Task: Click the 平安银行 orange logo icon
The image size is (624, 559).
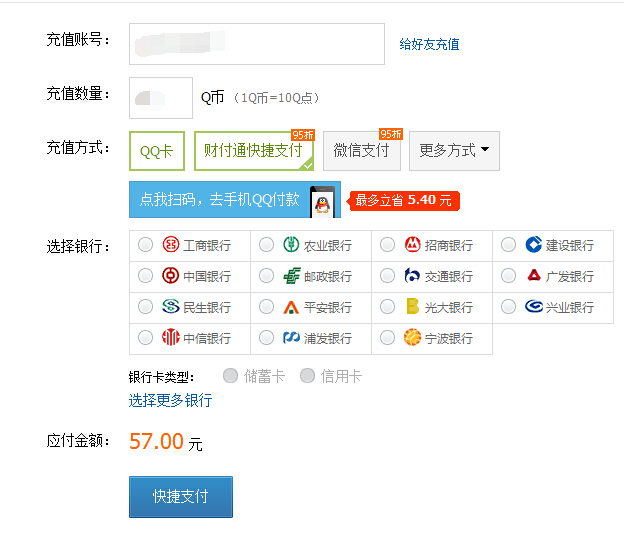Action: 291,307
